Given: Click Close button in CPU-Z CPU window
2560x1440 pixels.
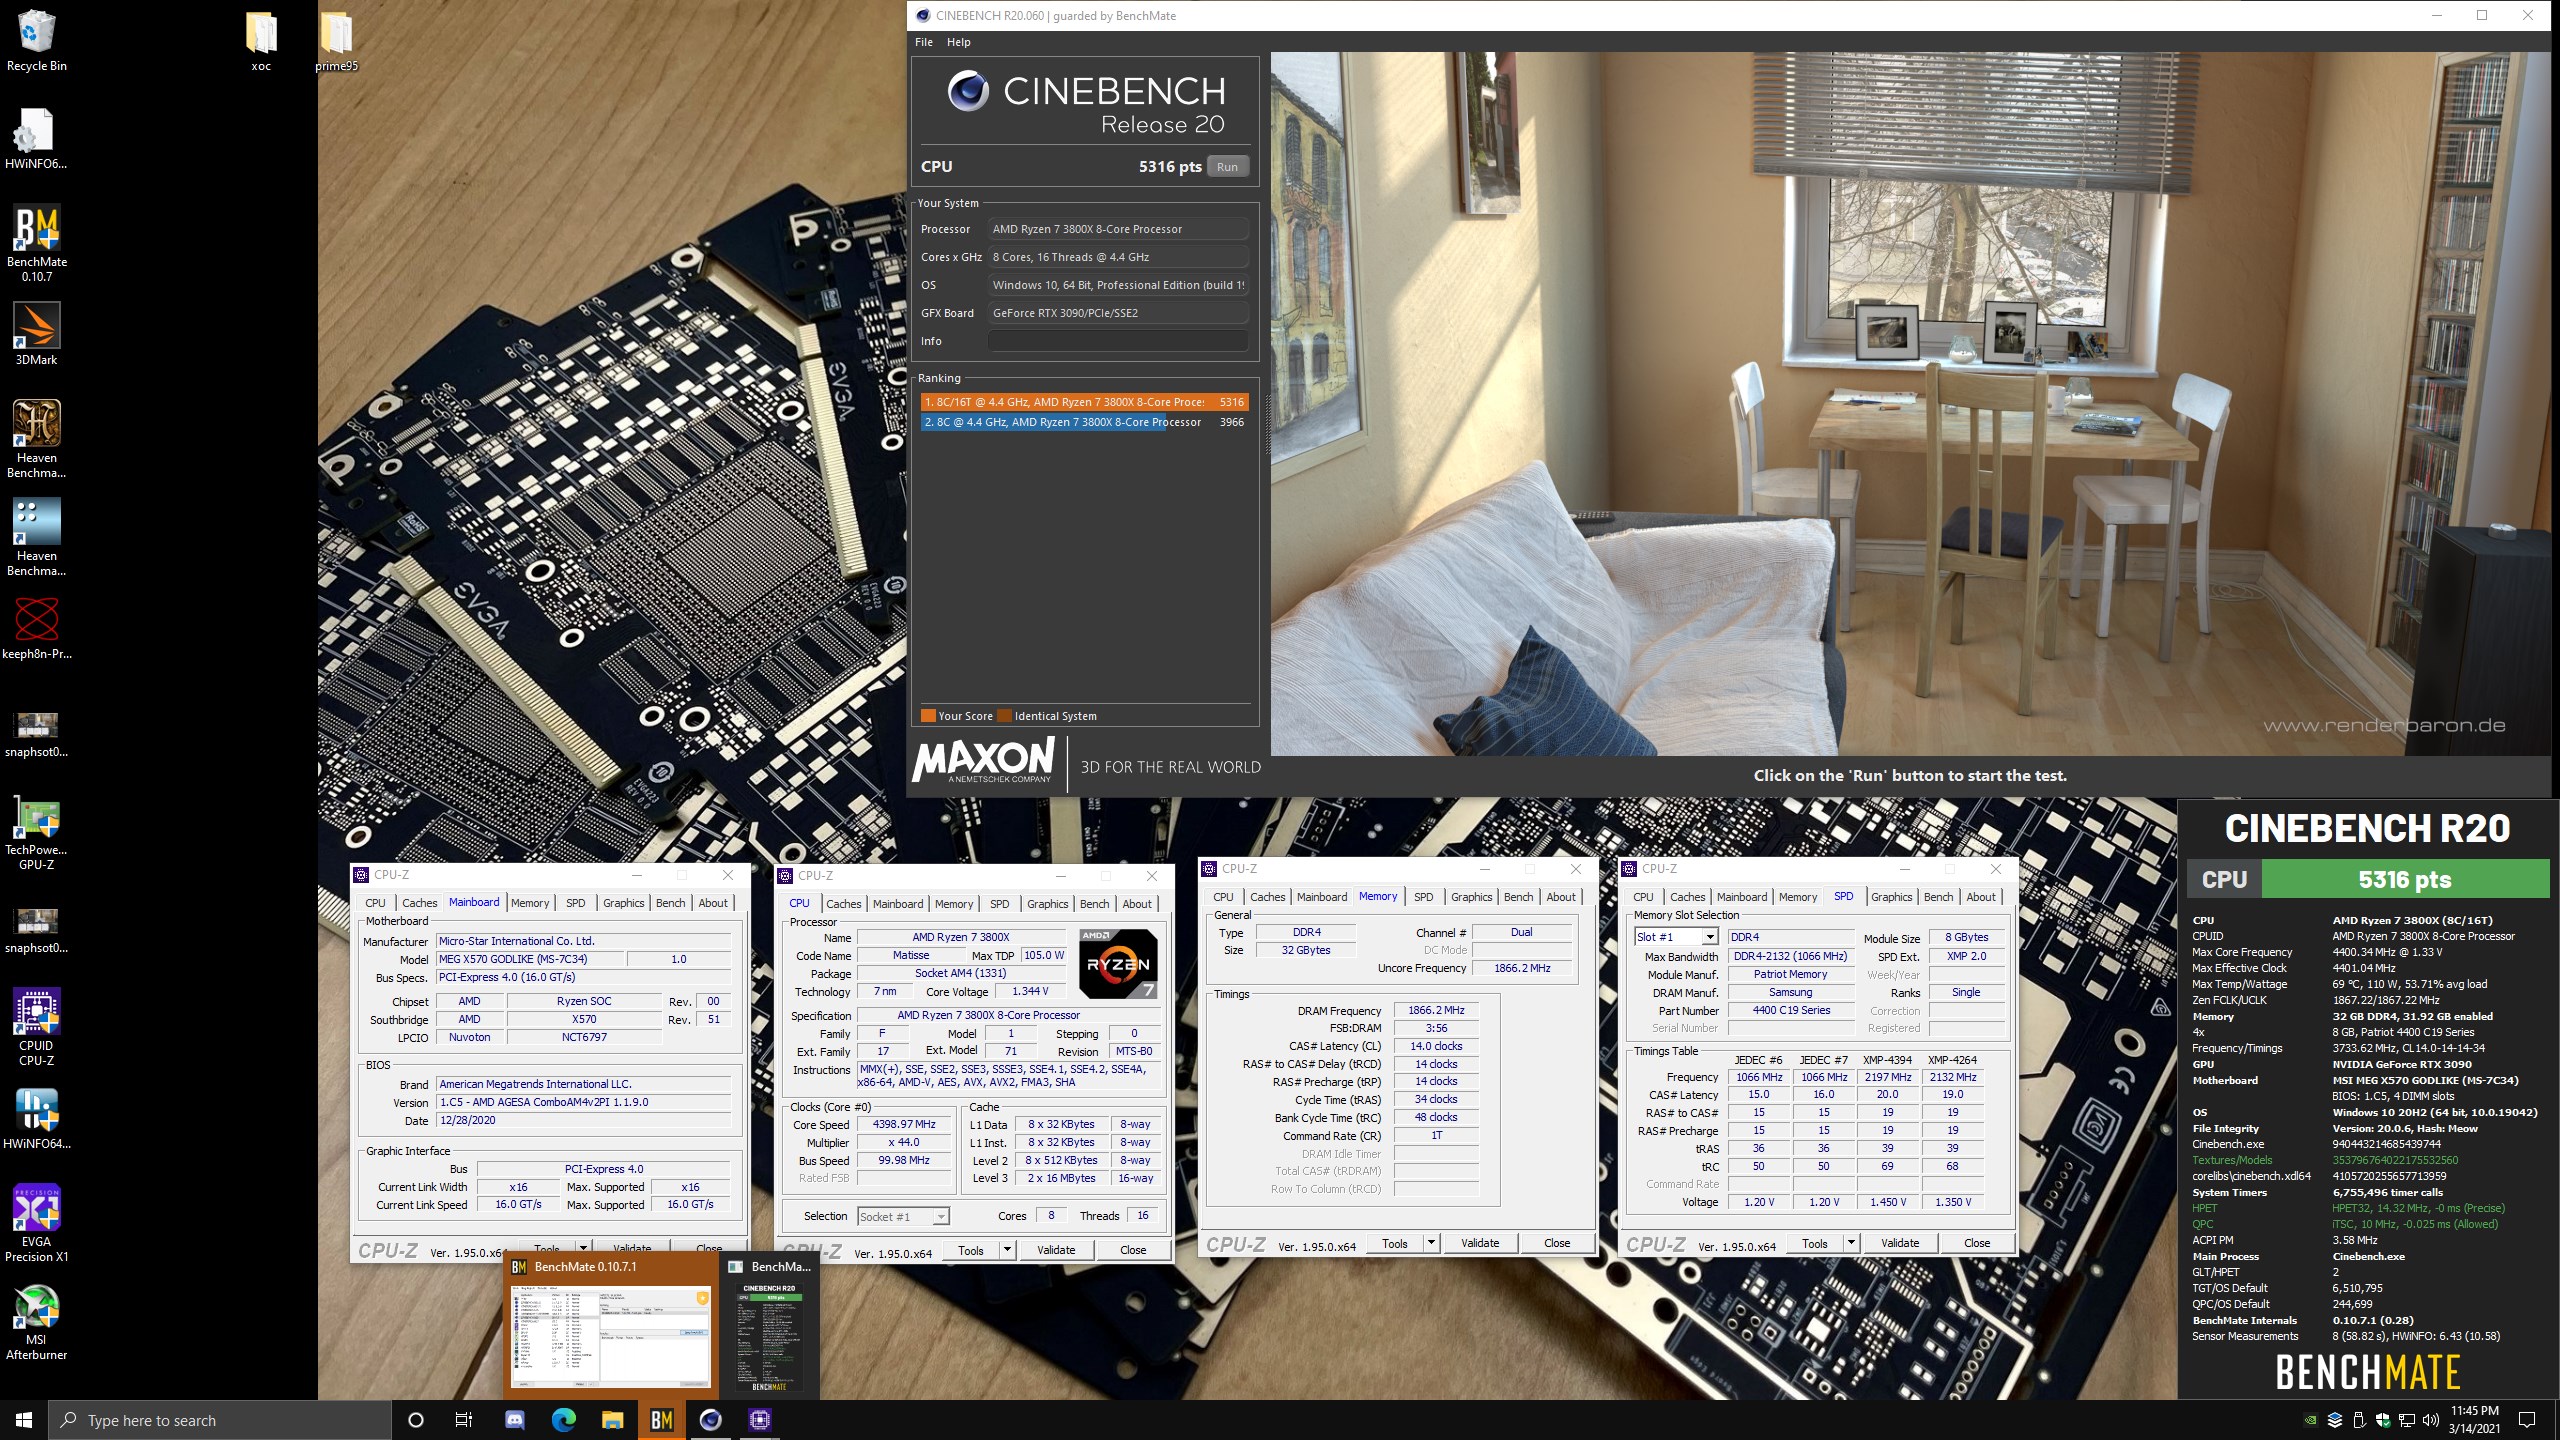Looking at the screenshot, I should click(1132, 1250).
